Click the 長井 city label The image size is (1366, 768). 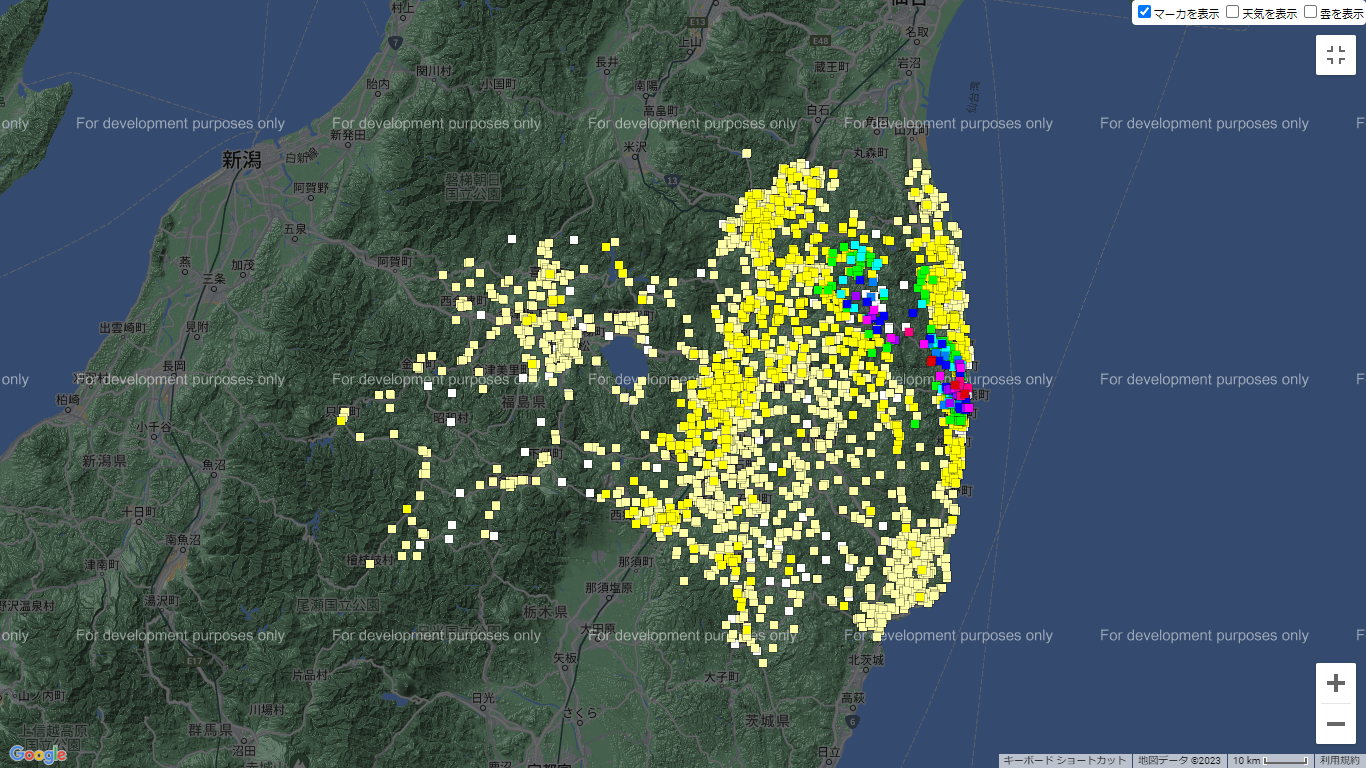click(x=607, y=62)
